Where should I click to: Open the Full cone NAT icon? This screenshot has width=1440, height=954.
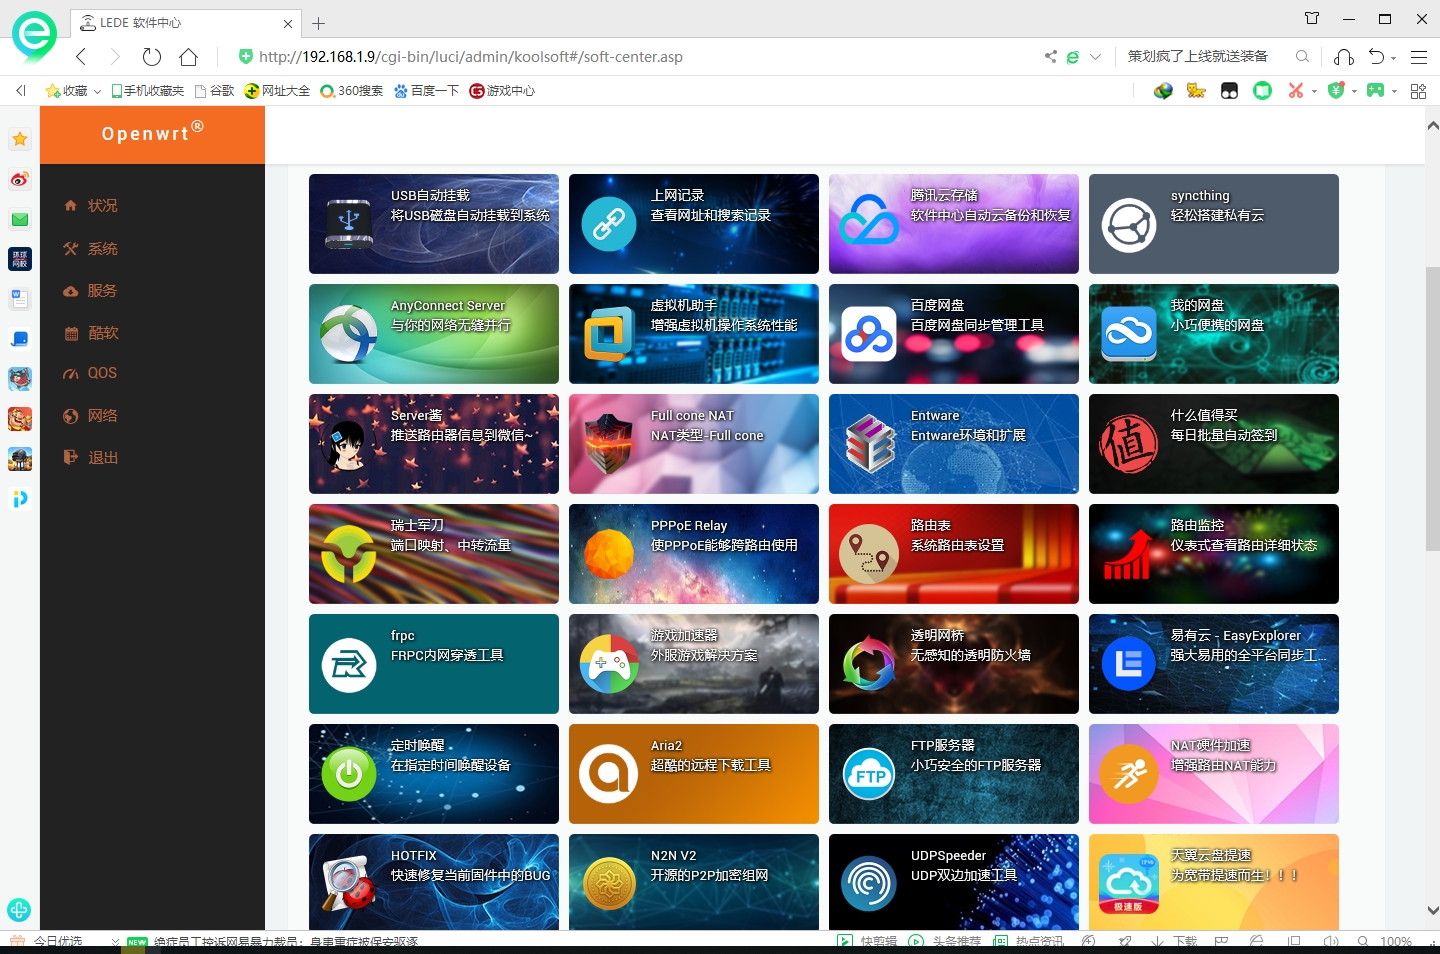click(x=609, y=444)
